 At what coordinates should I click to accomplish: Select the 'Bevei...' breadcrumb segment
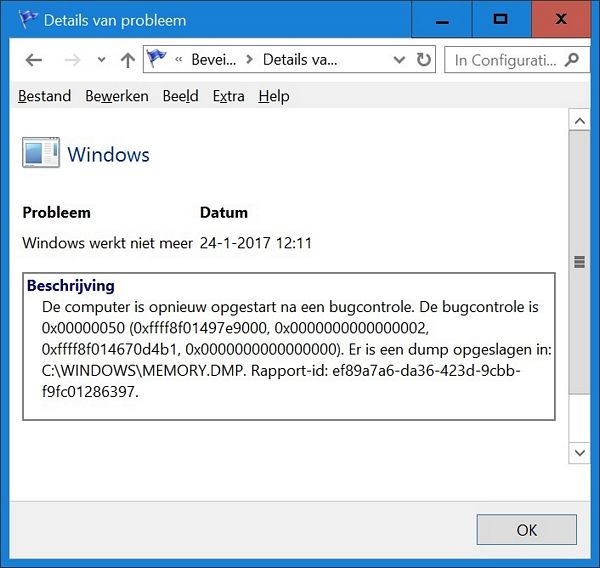(214, 60)
